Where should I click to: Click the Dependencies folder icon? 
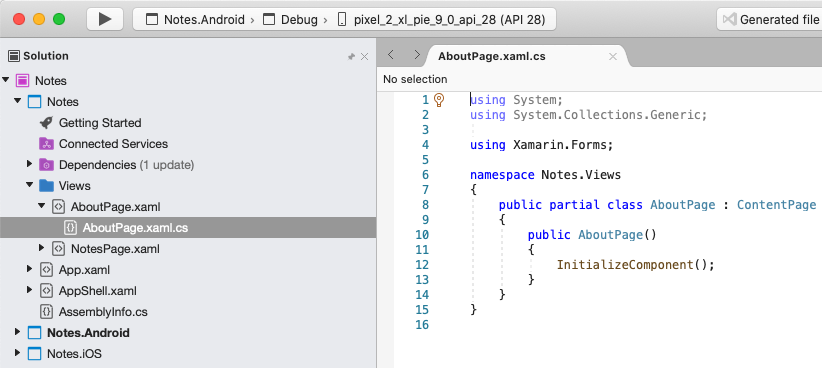click(x=46, y=165)
